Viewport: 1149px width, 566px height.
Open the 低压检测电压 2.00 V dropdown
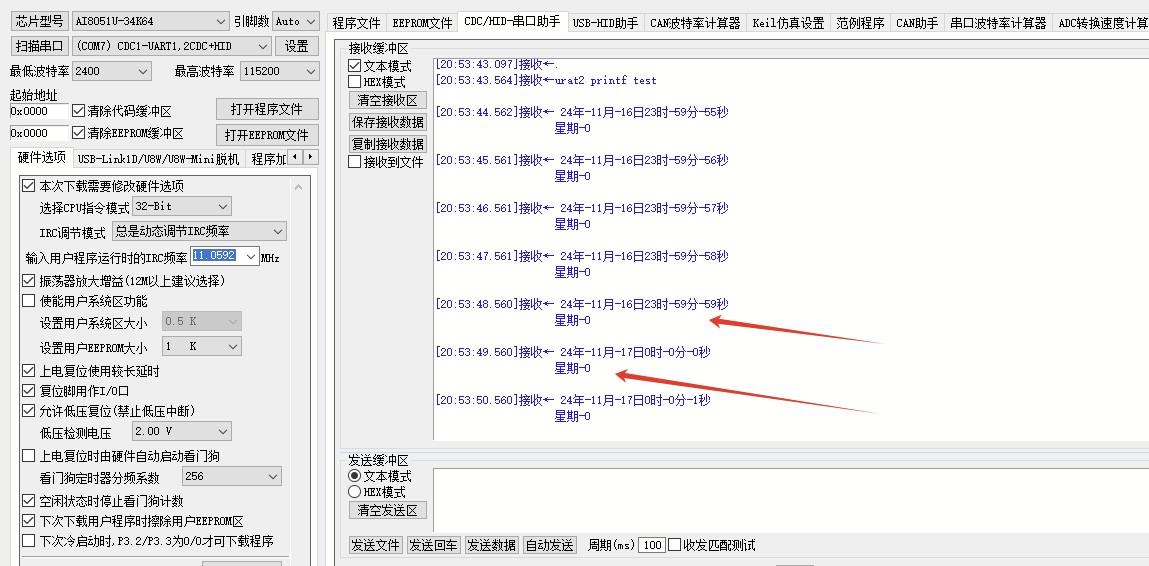pos(181,431)
